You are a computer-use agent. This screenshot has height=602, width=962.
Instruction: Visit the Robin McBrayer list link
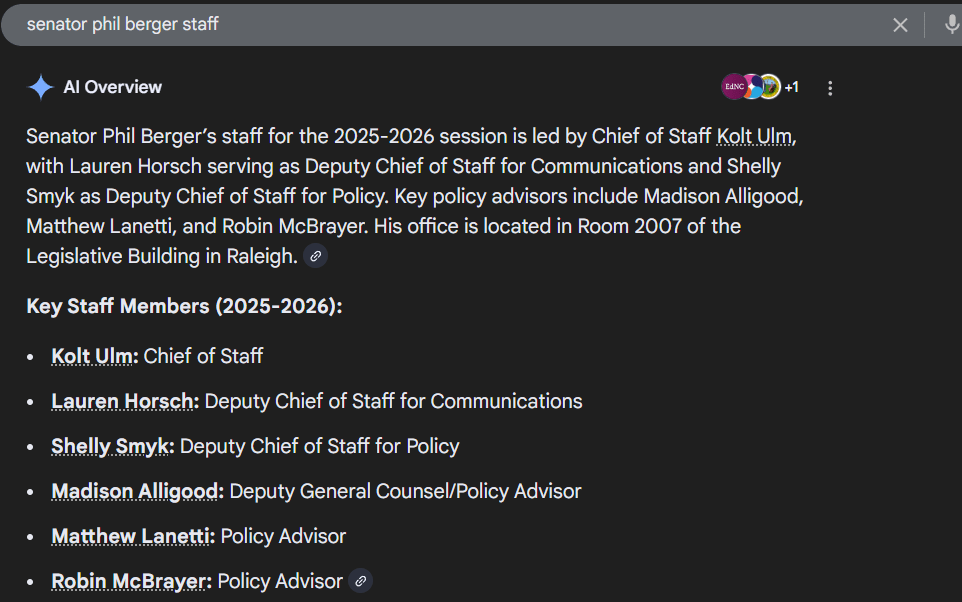click(x=131, y=581)
